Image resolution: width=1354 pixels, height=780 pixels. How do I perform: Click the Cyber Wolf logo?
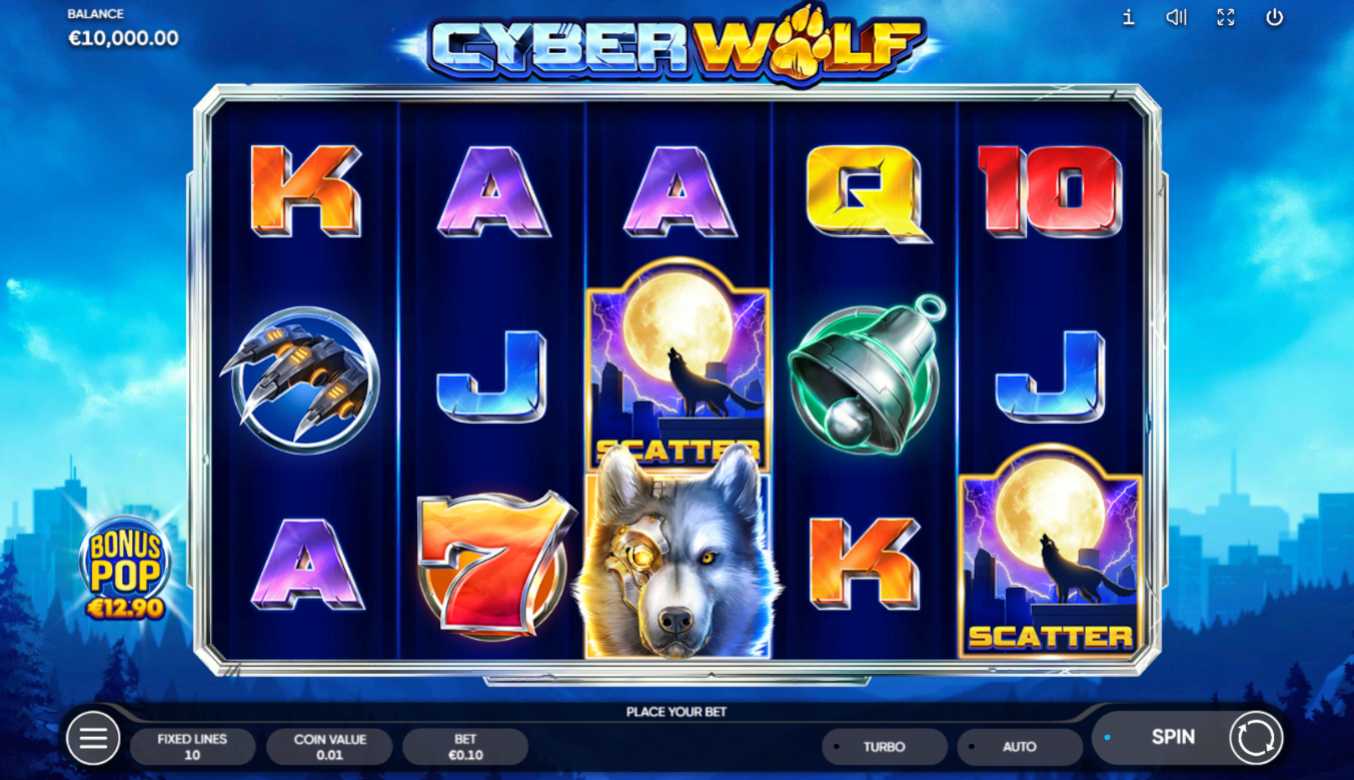(x=676, y=43)
